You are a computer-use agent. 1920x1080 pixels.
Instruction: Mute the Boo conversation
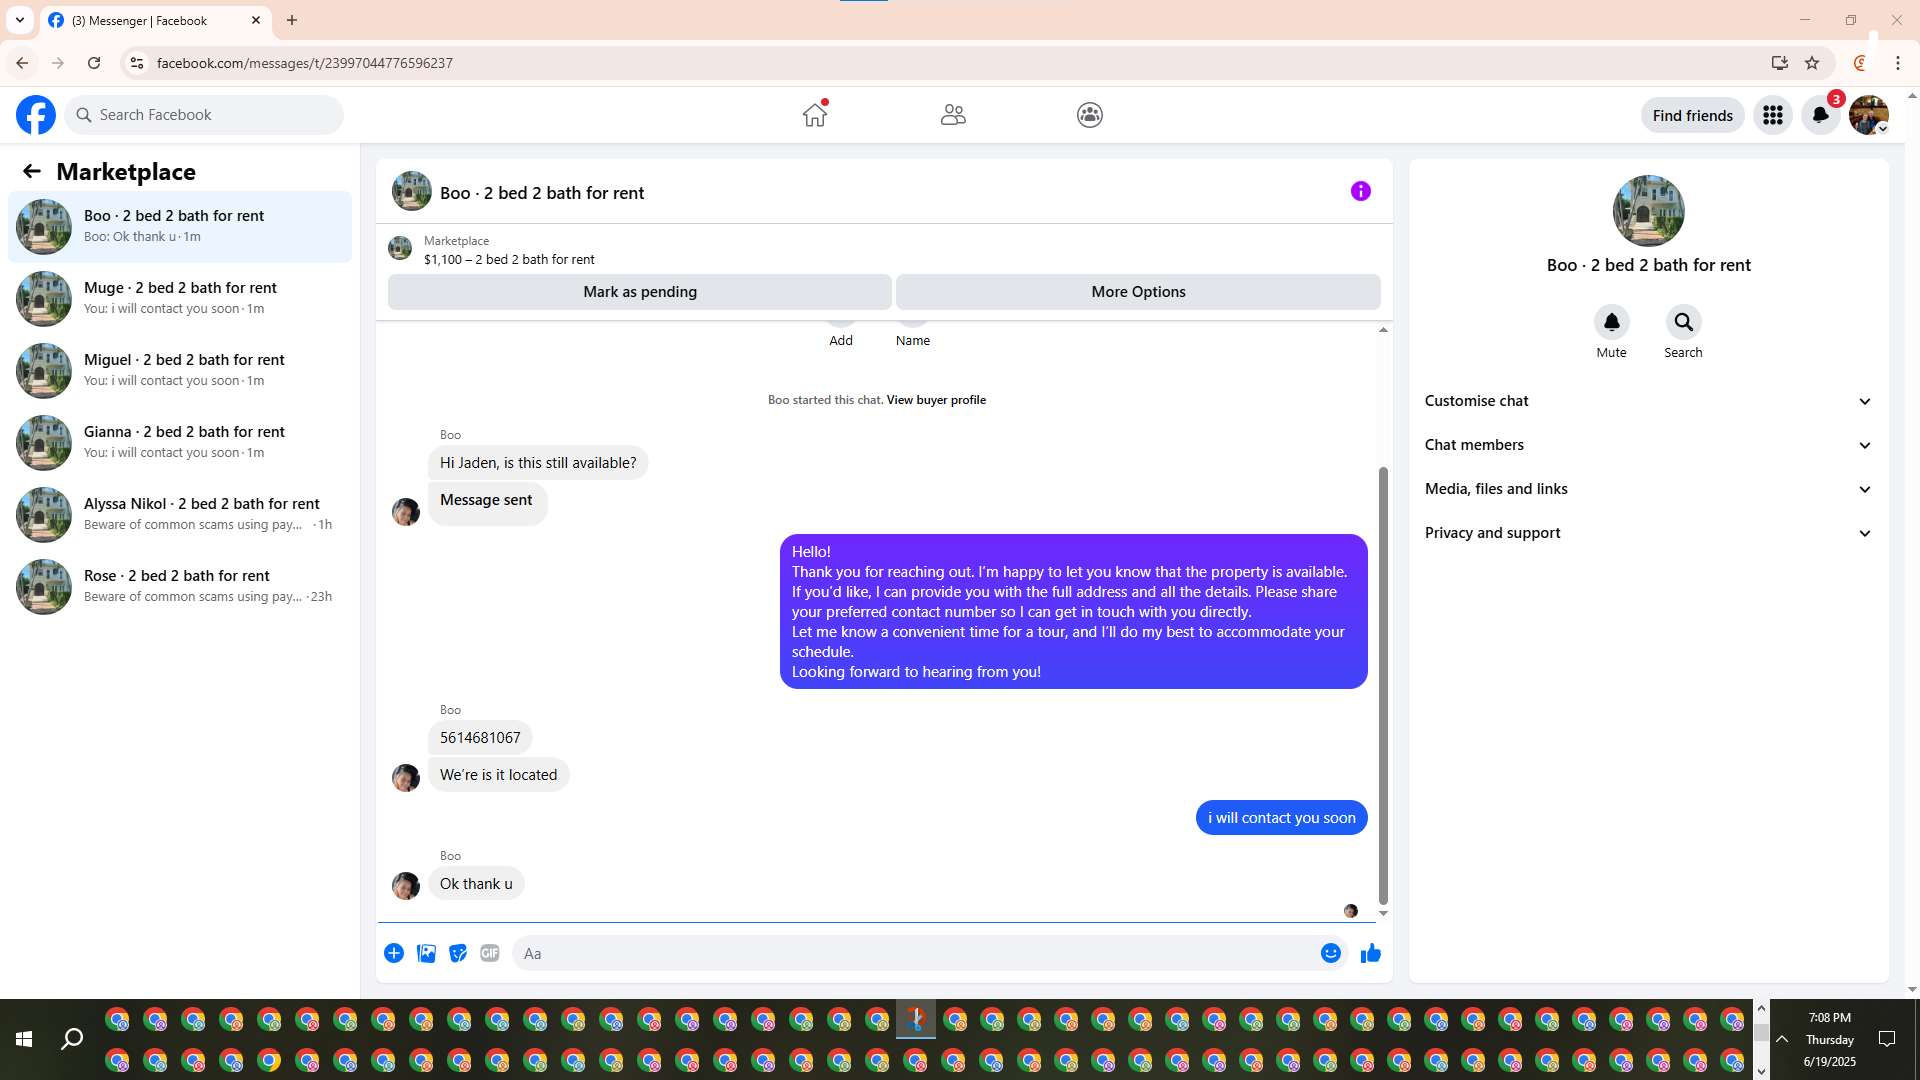pos(1611,322)
